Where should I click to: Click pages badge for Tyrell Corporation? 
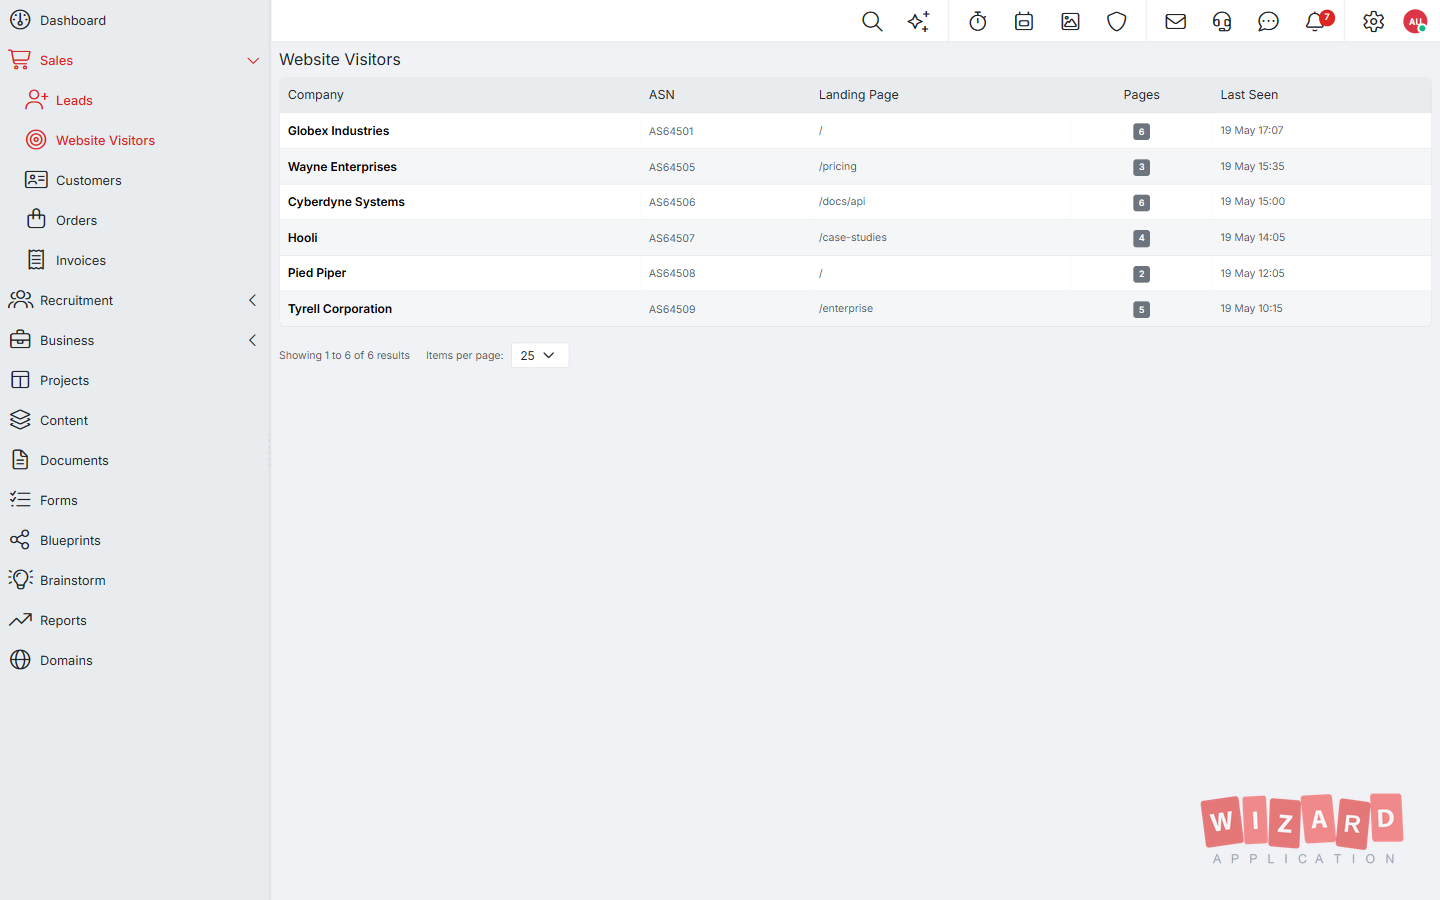point(1141,310)
